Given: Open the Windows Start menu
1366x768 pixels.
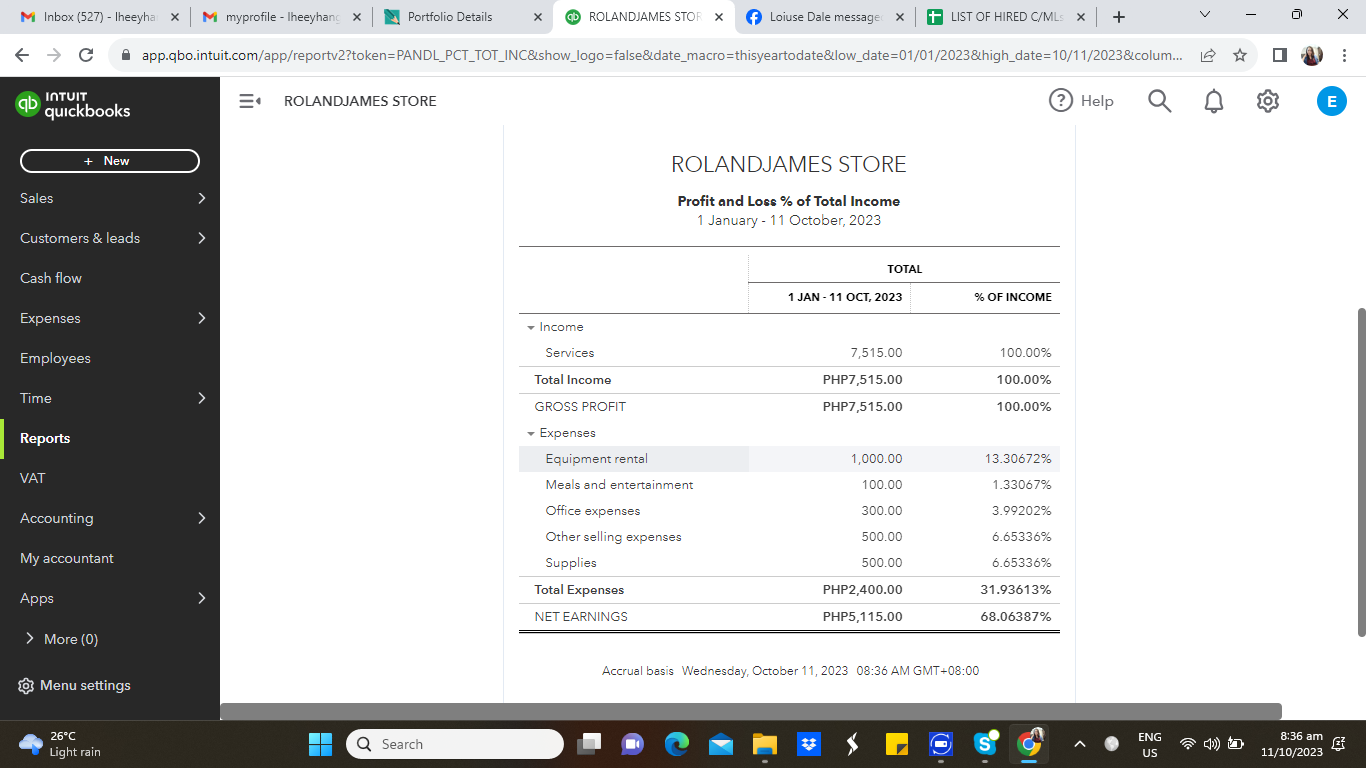Looking at the screenshot, I should 320,744.
